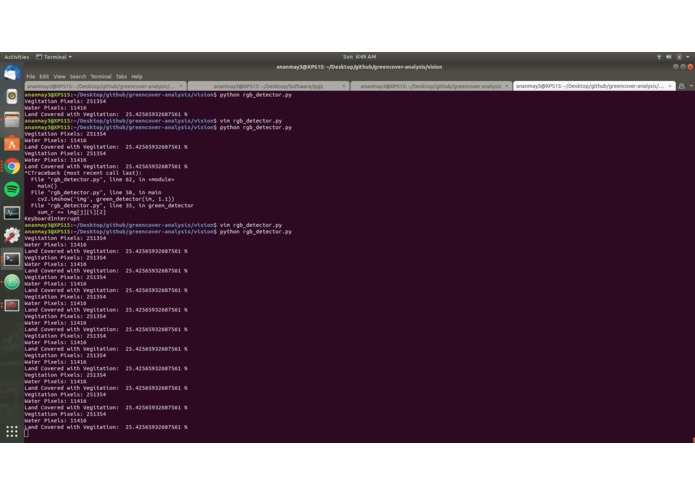
Task: Maximize the terminal window
Action: 683,67
